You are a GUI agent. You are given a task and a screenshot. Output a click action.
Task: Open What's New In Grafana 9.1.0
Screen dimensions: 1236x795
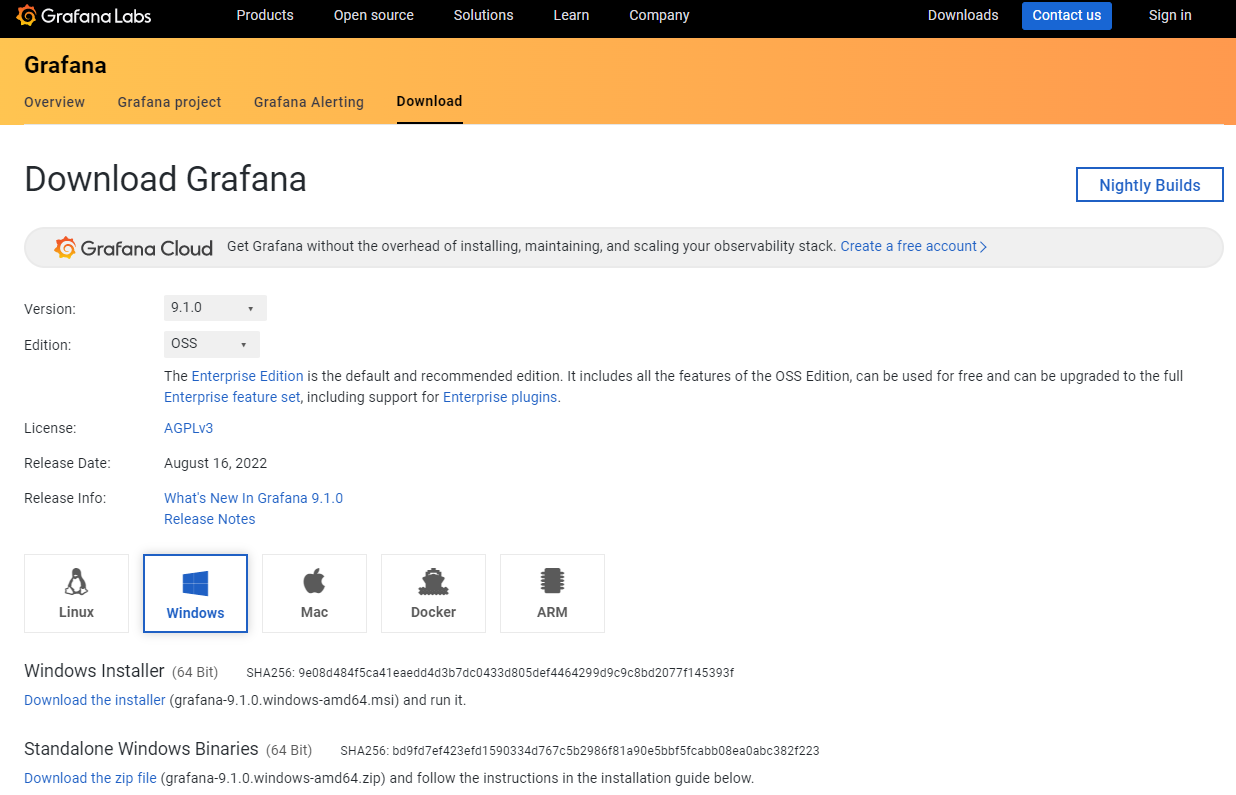coord(253,498)
